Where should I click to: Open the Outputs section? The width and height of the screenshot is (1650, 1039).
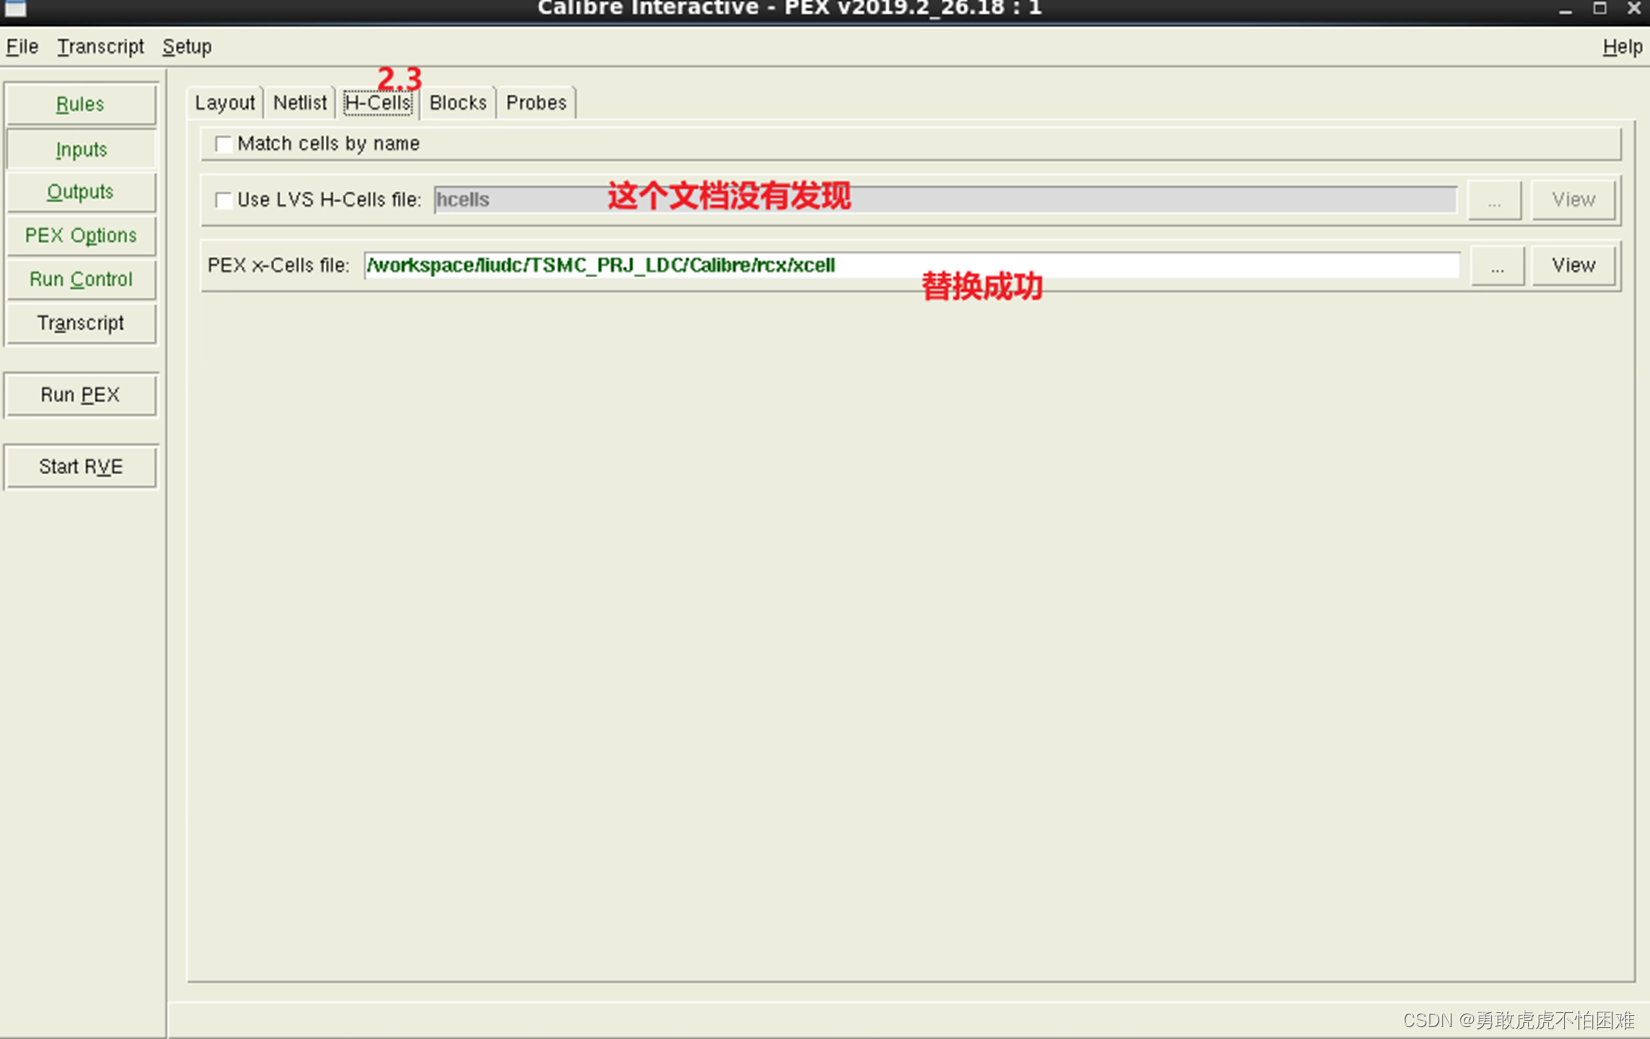point(80,191)
